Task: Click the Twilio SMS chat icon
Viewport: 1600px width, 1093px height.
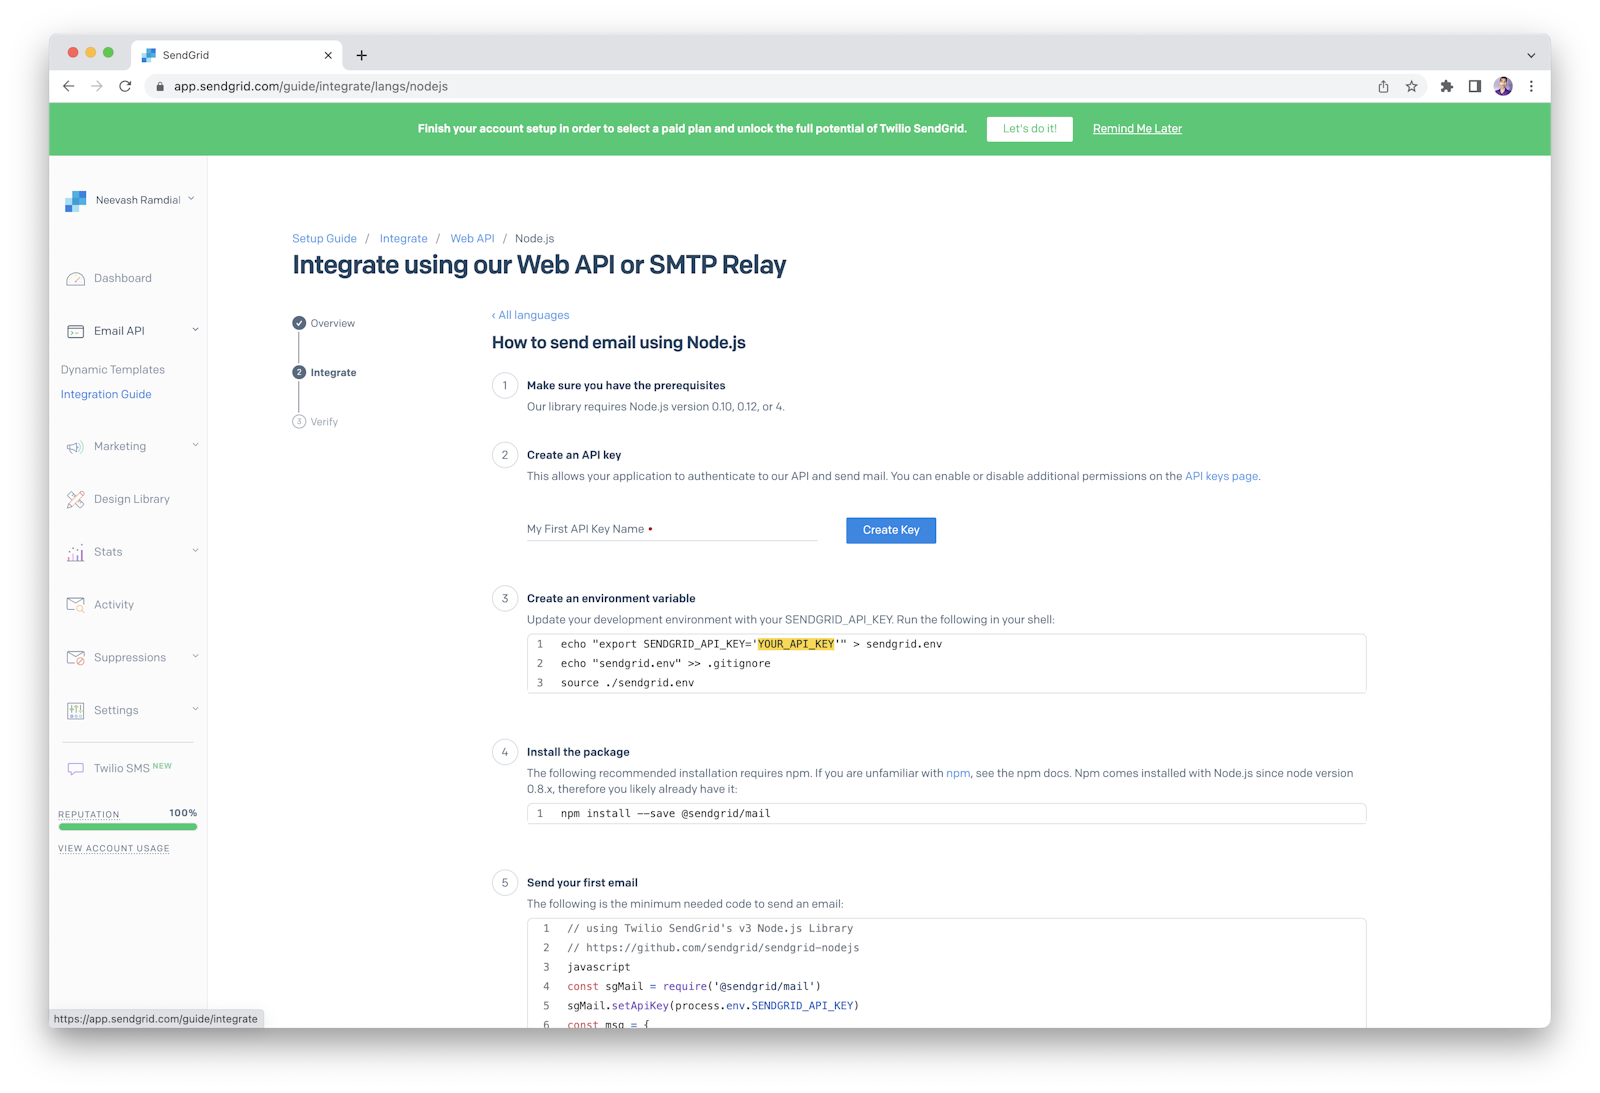Action: point(75,769)
